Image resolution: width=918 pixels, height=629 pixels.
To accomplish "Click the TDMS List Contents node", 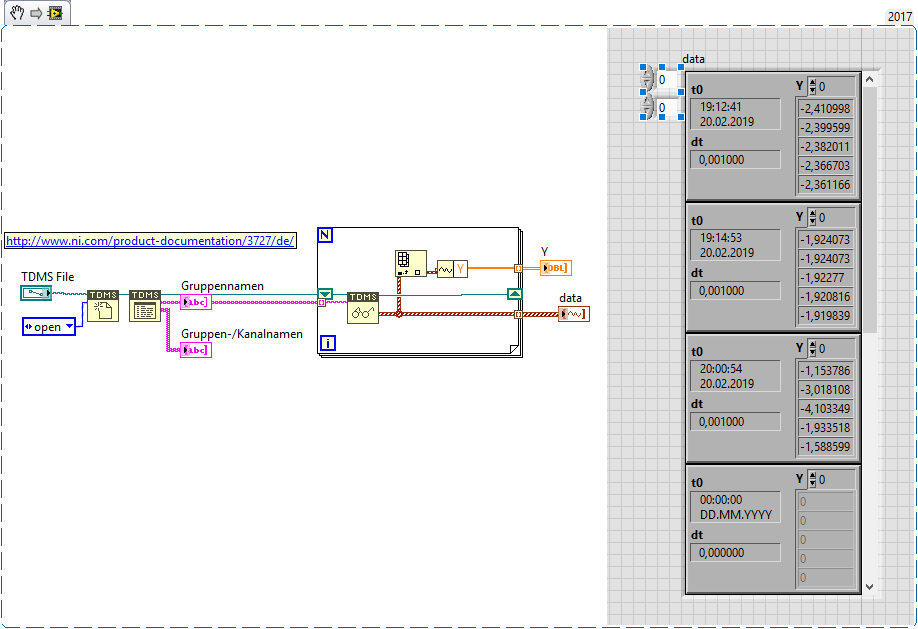I will tap(145, 305).
